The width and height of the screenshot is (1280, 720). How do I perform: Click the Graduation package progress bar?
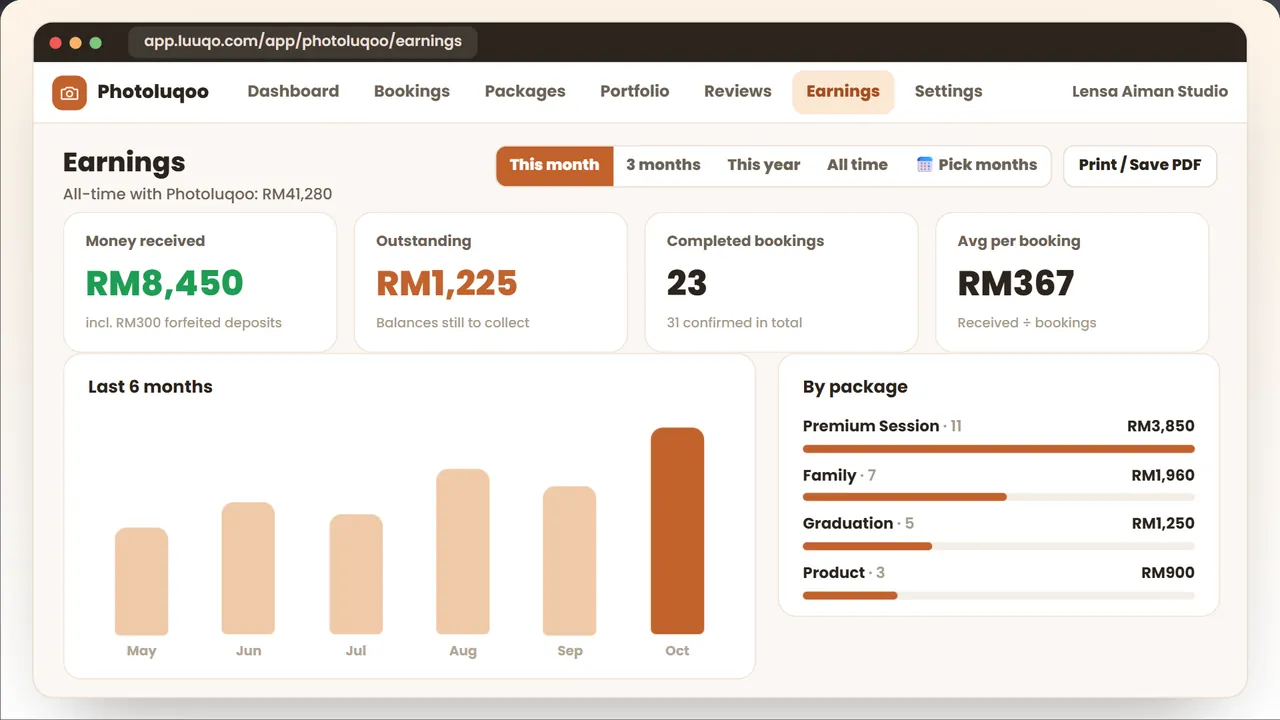(x=999, y=546)
